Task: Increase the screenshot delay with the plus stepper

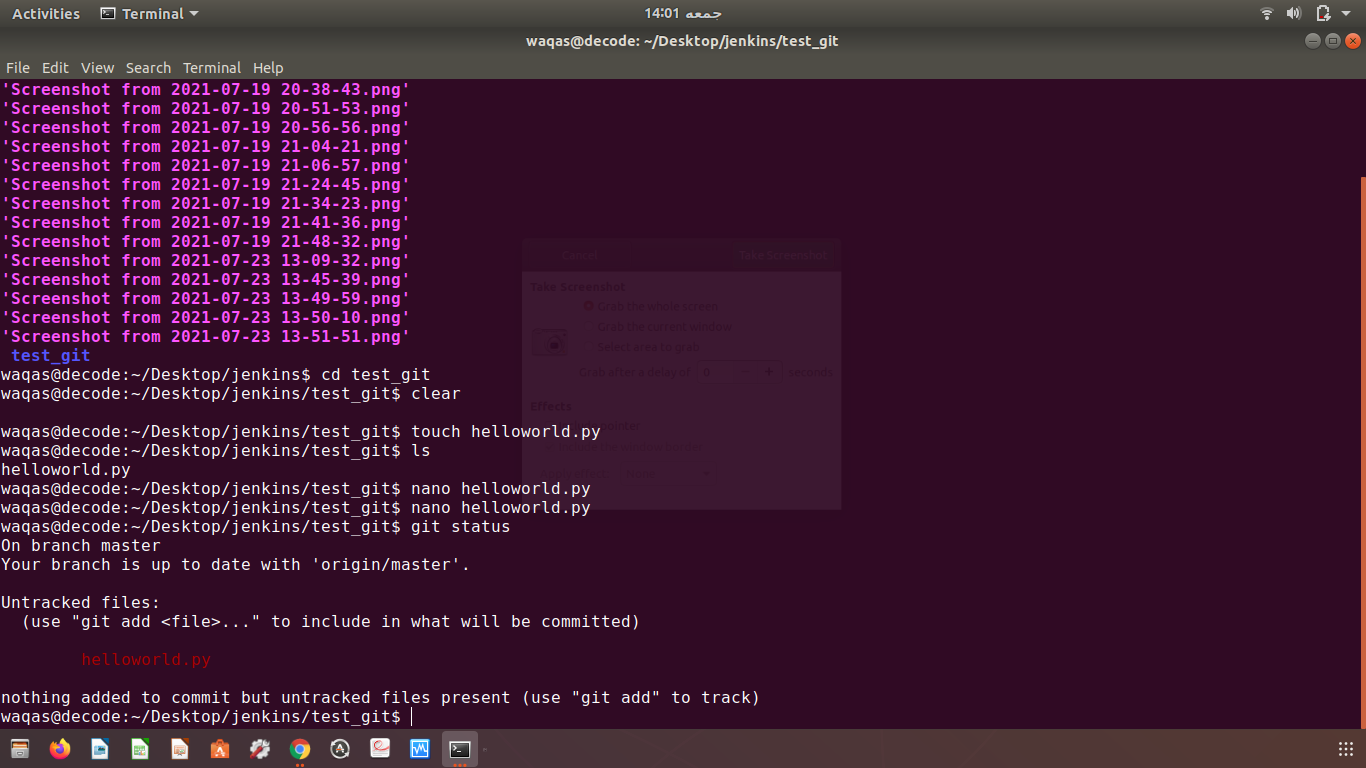Action: pos(769,372)
